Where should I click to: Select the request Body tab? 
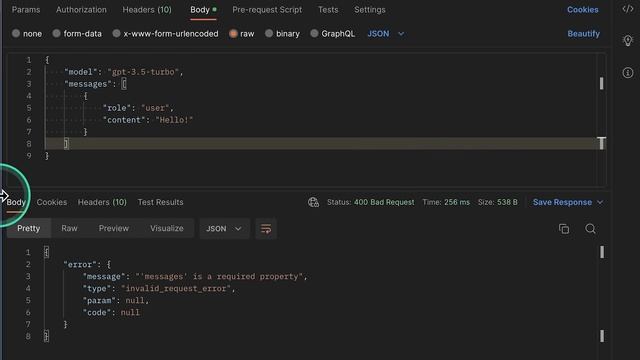click(203, 10)
